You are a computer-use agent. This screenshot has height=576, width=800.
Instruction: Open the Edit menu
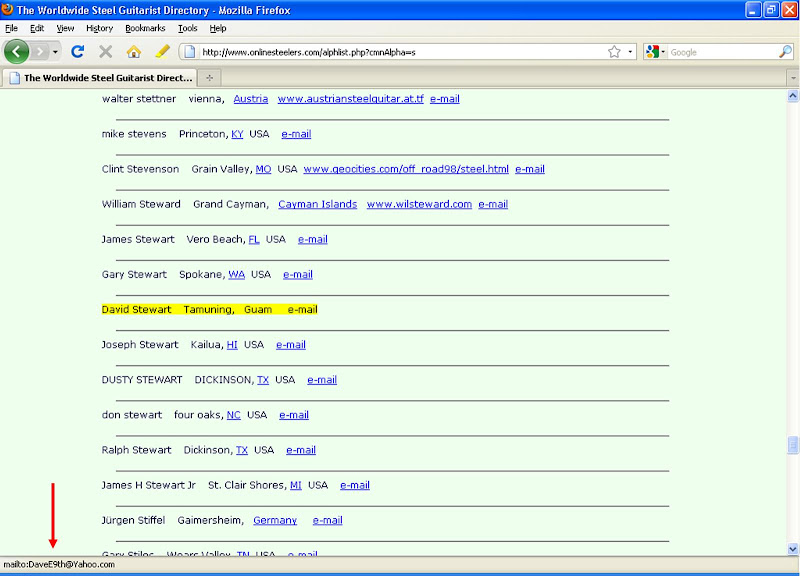pyautogui.click(x=37, y=28)
